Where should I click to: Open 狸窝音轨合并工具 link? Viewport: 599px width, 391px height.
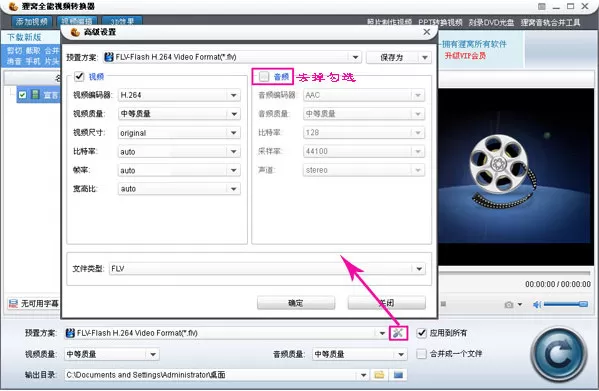coord(550,22)
